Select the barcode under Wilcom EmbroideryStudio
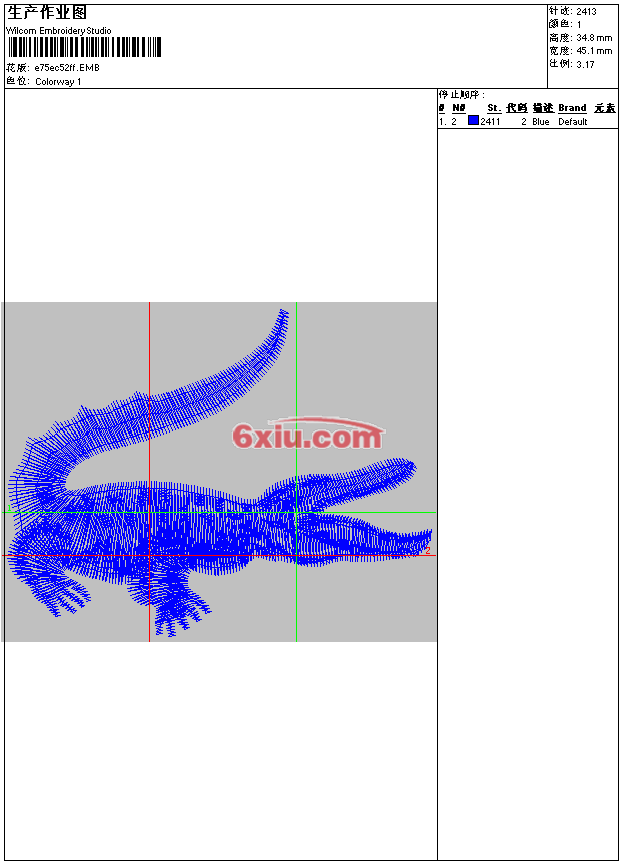This screenshot has width=620, height=861. click(84, 47)
